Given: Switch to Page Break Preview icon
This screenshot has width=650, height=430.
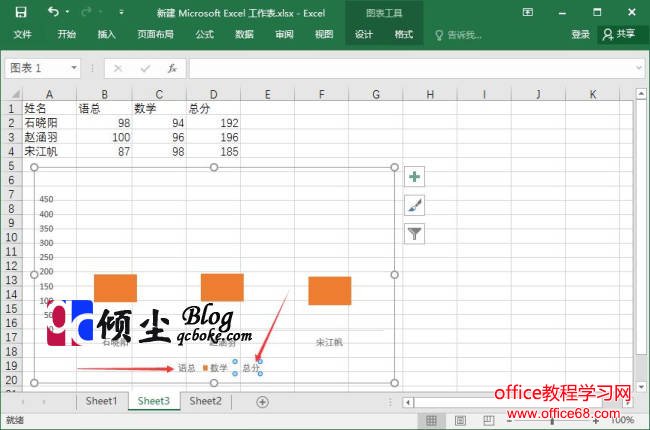Looking at the screenshot, I should coord(489,420).
